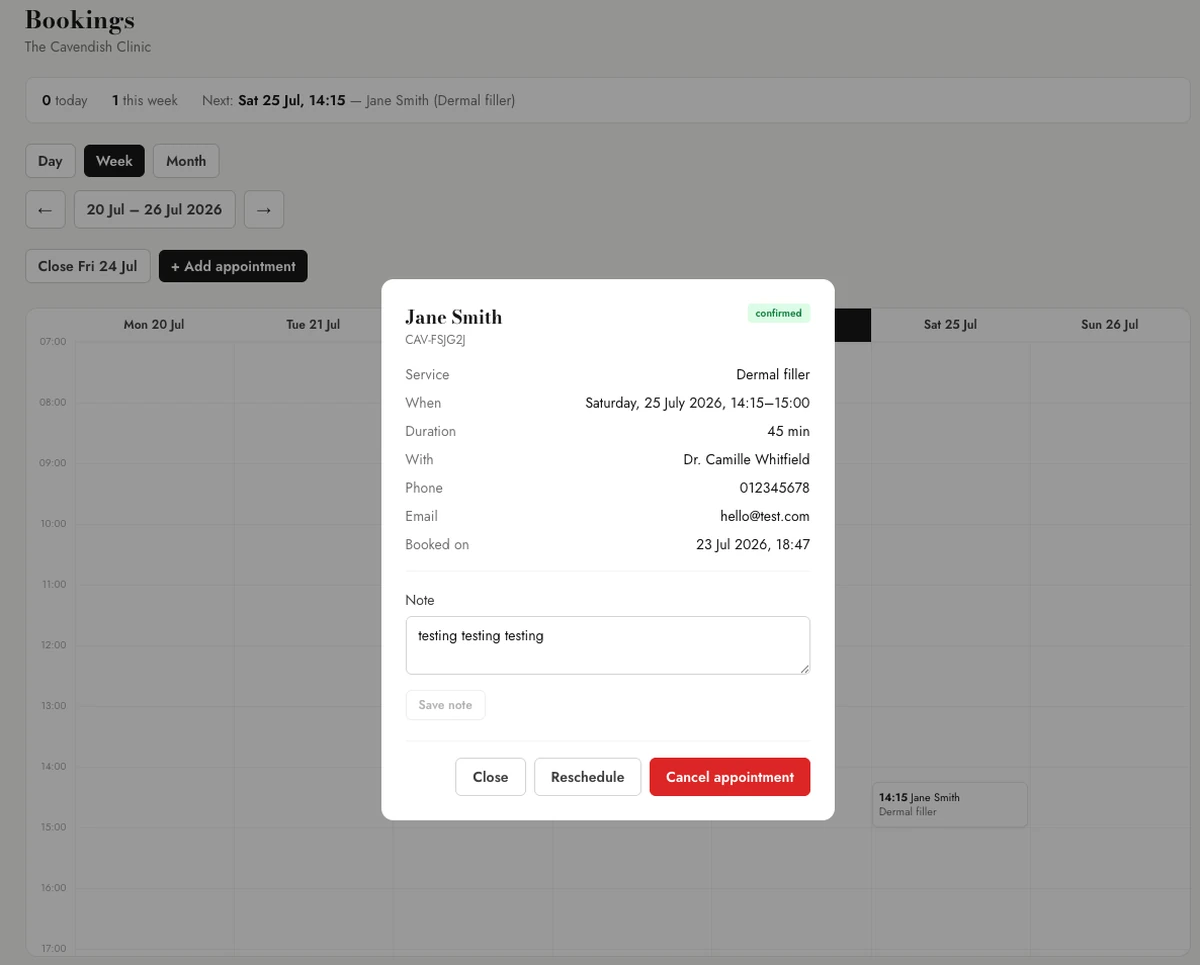Open the 20 Jul – 26 Jul 2026 date range
Screen dimensions: 1200x965
(x=155, y=210)
